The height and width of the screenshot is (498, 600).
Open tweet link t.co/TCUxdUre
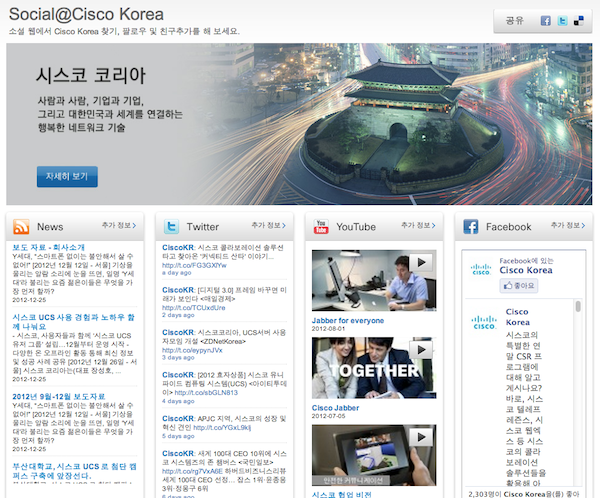pos(194,308)
